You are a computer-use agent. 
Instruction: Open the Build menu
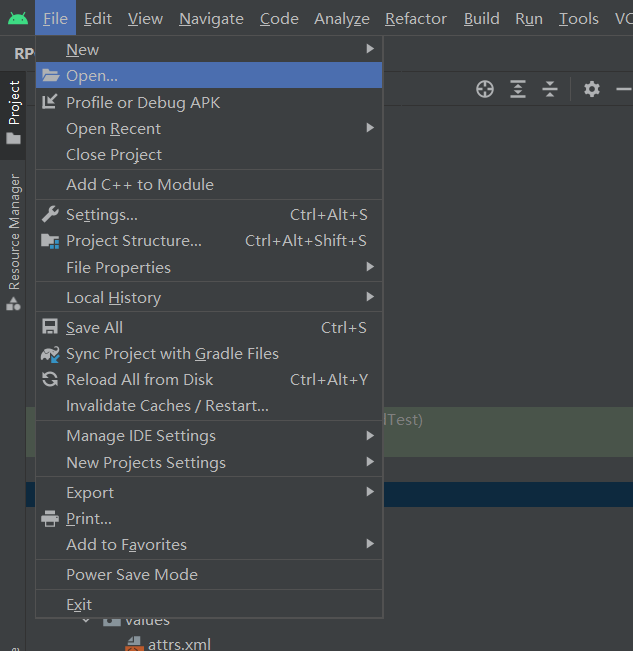pos(481,19)
